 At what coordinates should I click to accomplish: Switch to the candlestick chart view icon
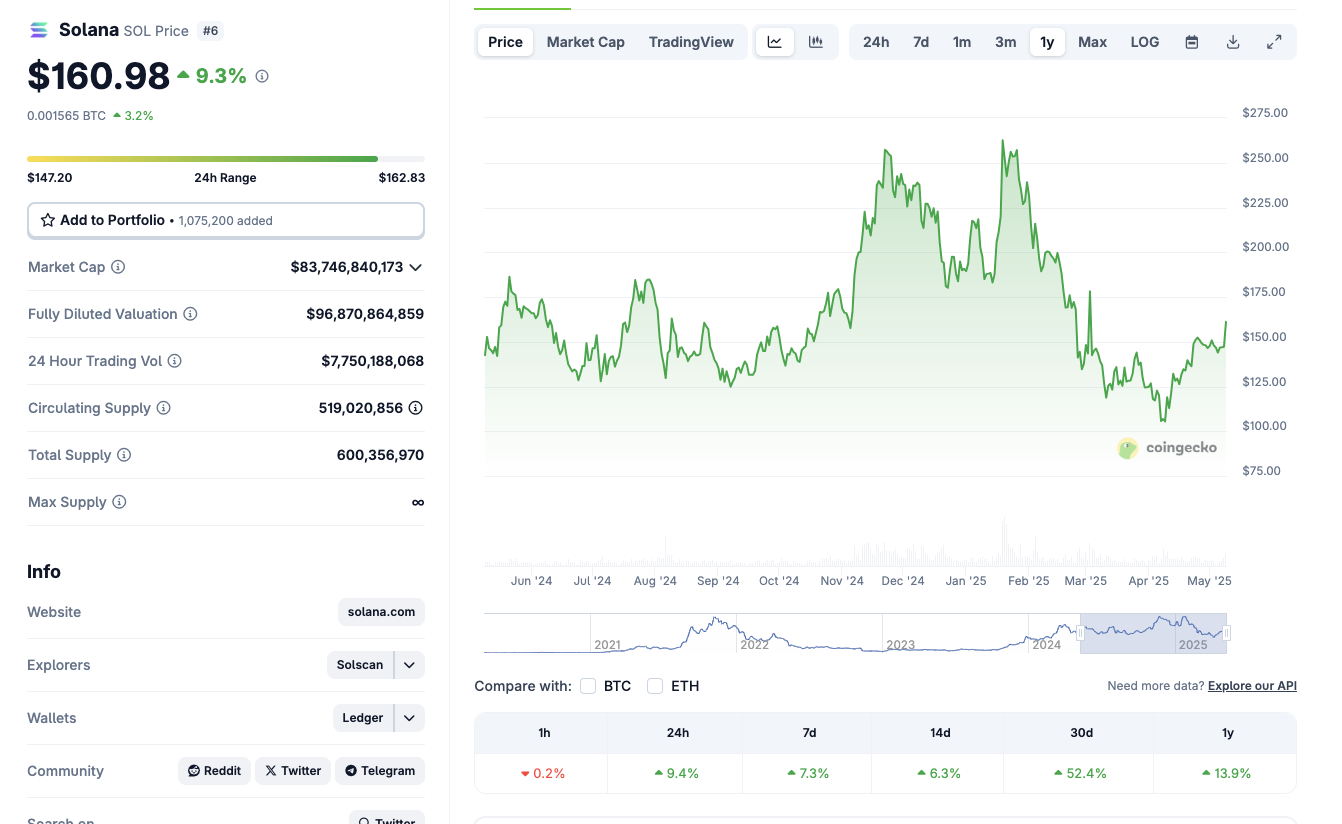[x=816, y=42]
